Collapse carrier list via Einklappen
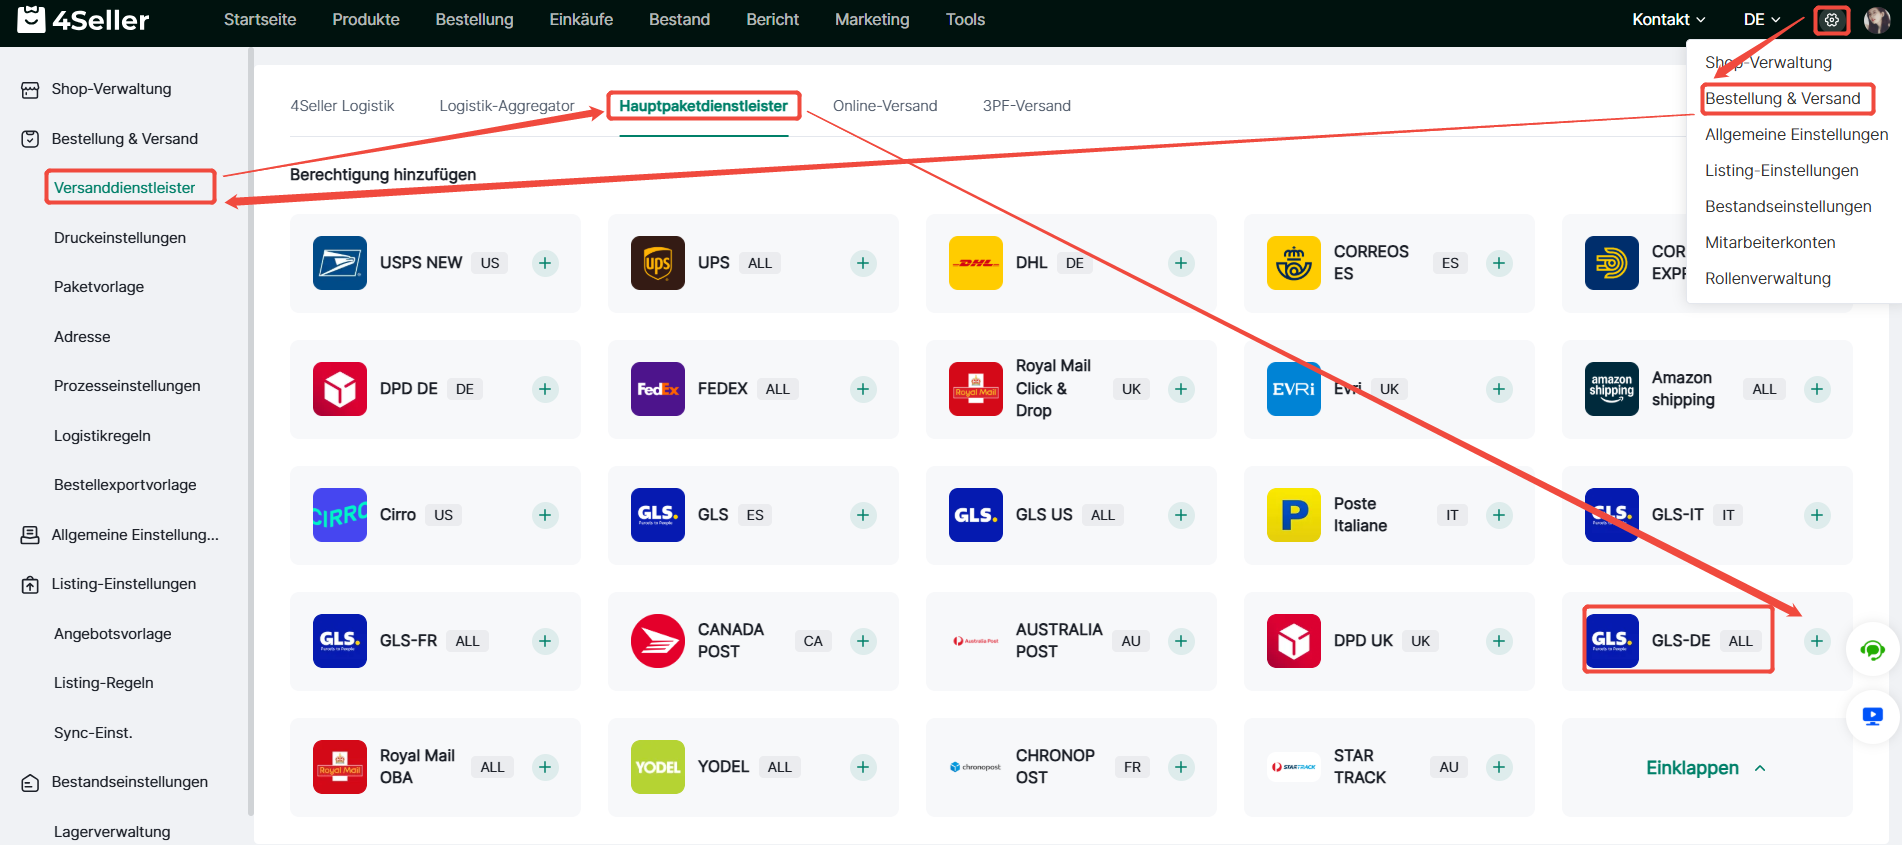This screenshot has height=845, width=1902. click(x=1706, y=768)
